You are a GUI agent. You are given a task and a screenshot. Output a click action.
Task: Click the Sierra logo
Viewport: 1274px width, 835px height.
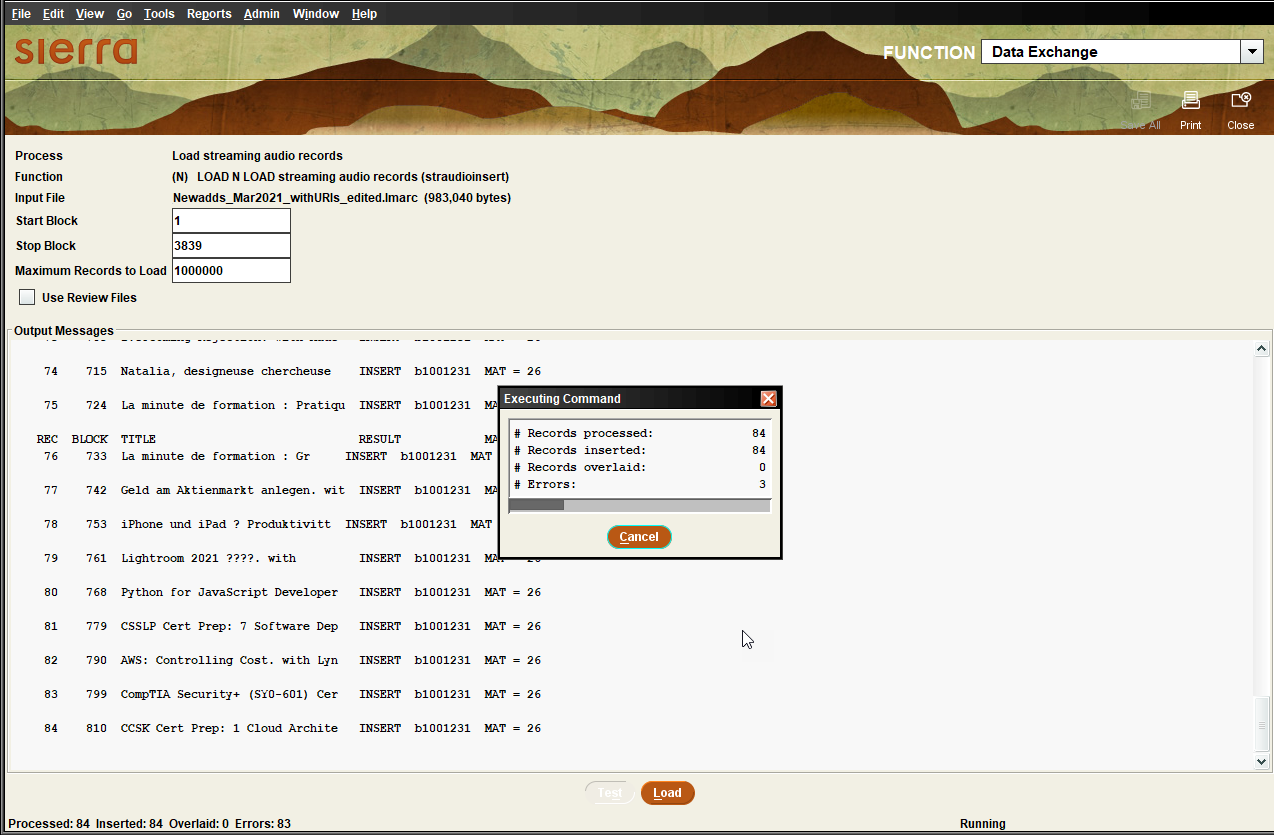76,51
